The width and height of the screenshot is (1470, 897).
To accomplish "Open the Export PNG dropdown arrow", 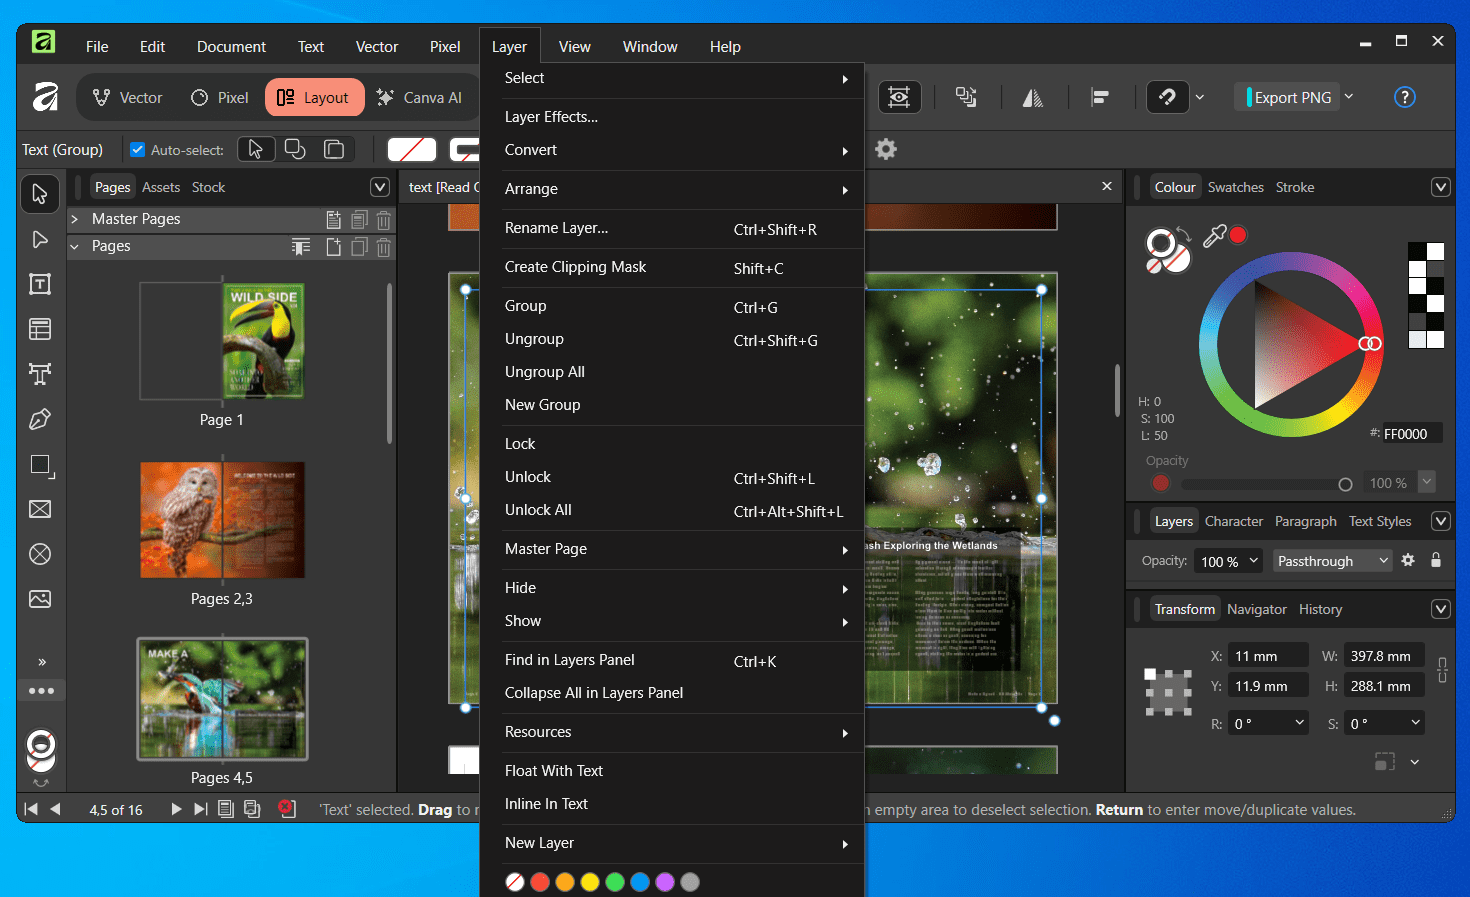I will pyautogui.click(x=1349, y=97).
